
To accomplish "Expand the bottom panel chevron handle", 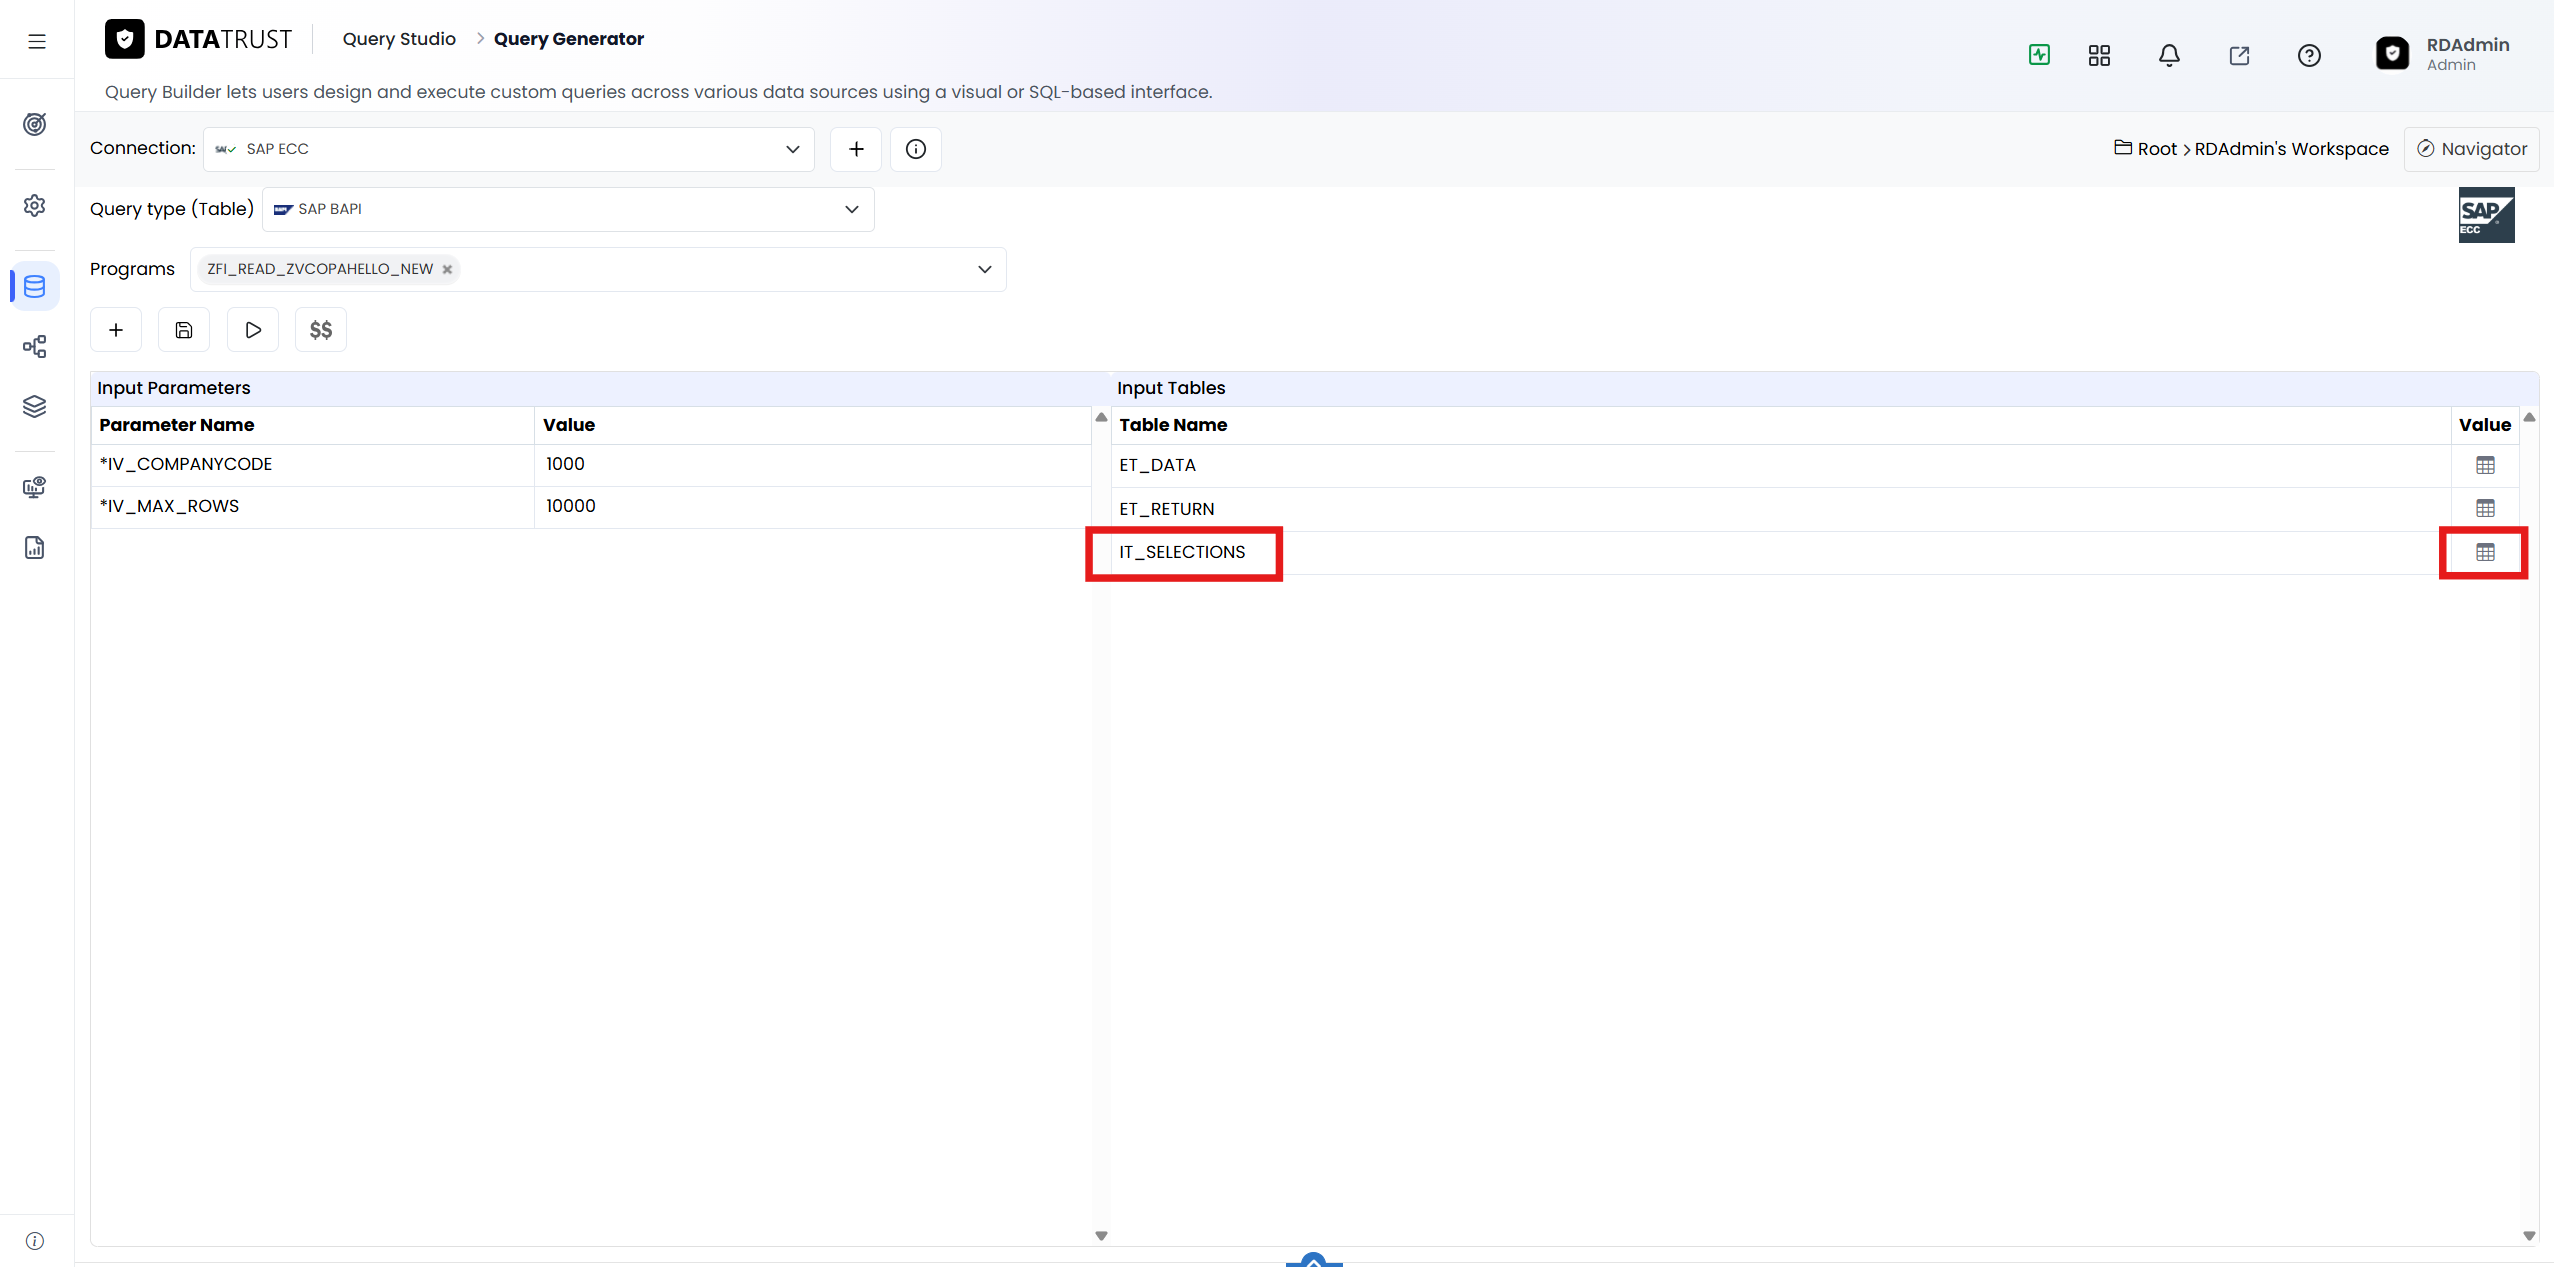I will pyautogui.click(x=1314, y=1260).
